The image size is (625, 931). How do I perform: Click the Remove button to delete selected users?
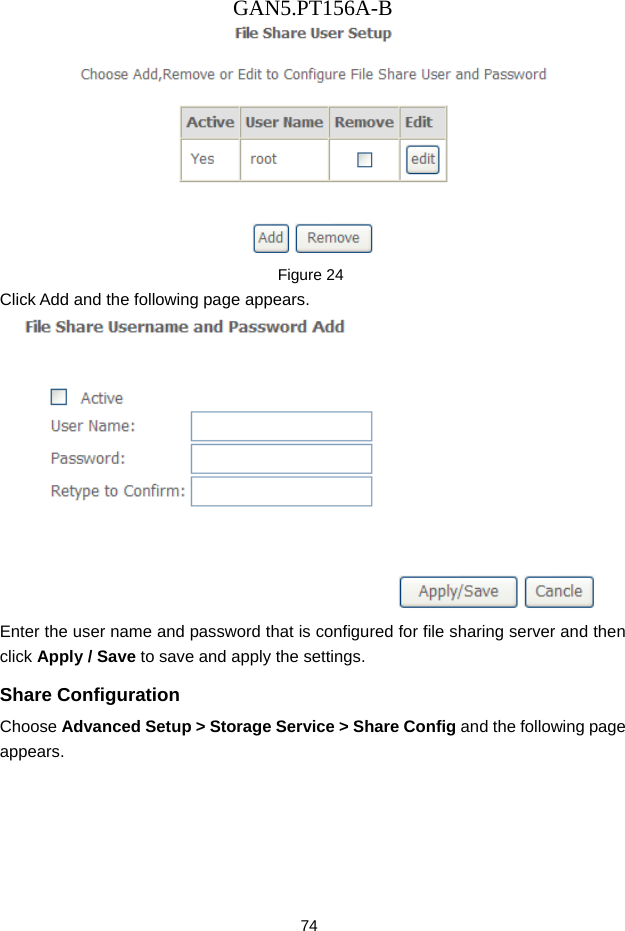coord(333,238)
